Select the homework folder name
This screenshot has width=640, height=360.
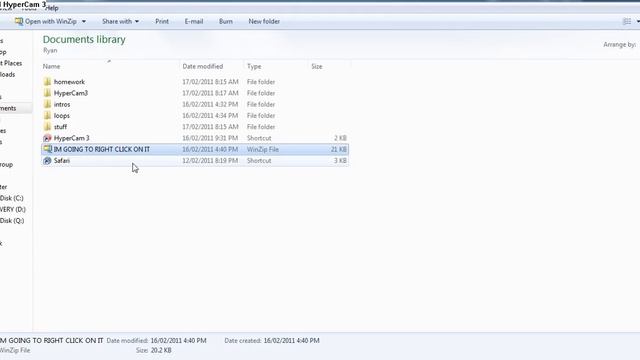69,82
